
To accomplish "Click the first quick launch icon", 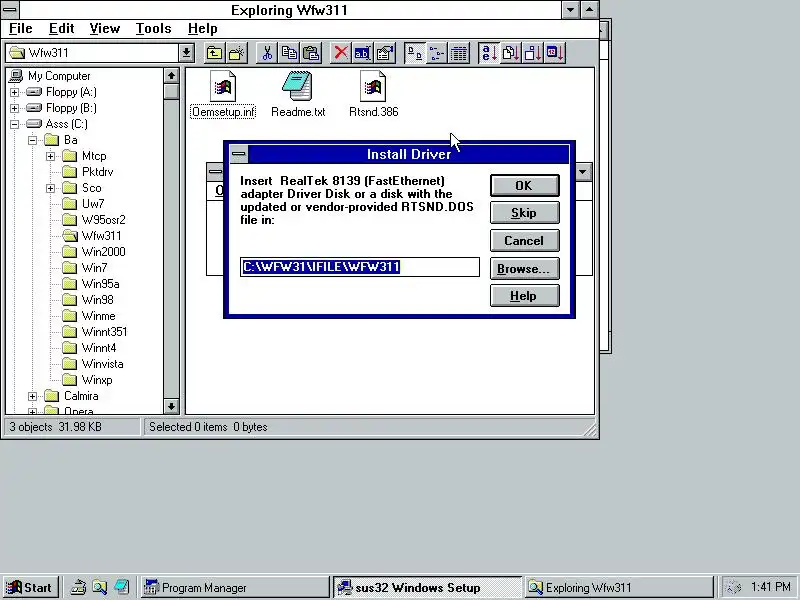I will tap(78, 588).
